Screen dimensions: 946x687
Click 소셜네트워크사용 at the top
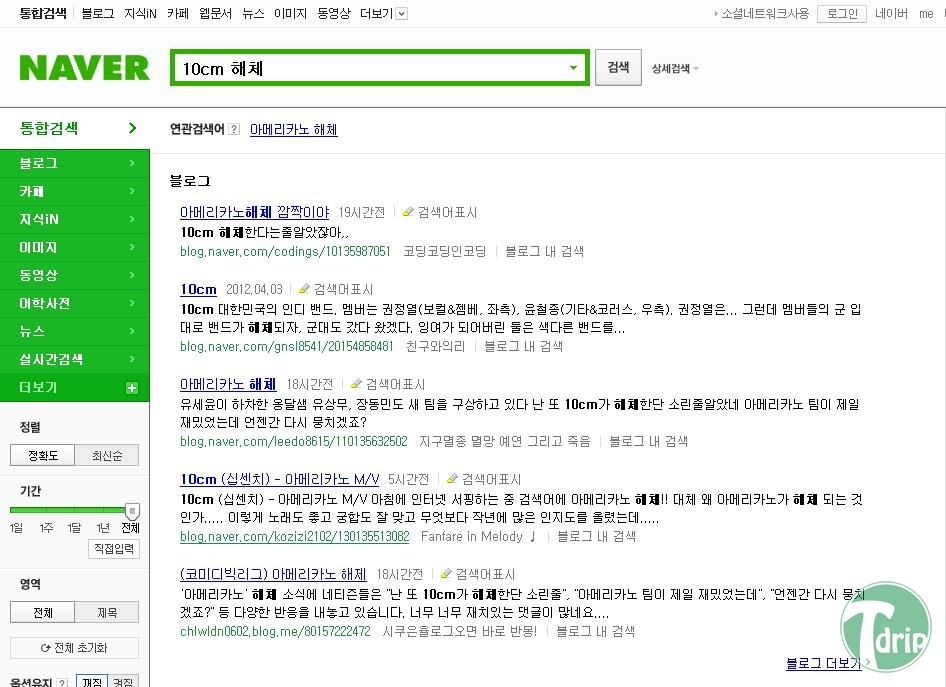765,13
